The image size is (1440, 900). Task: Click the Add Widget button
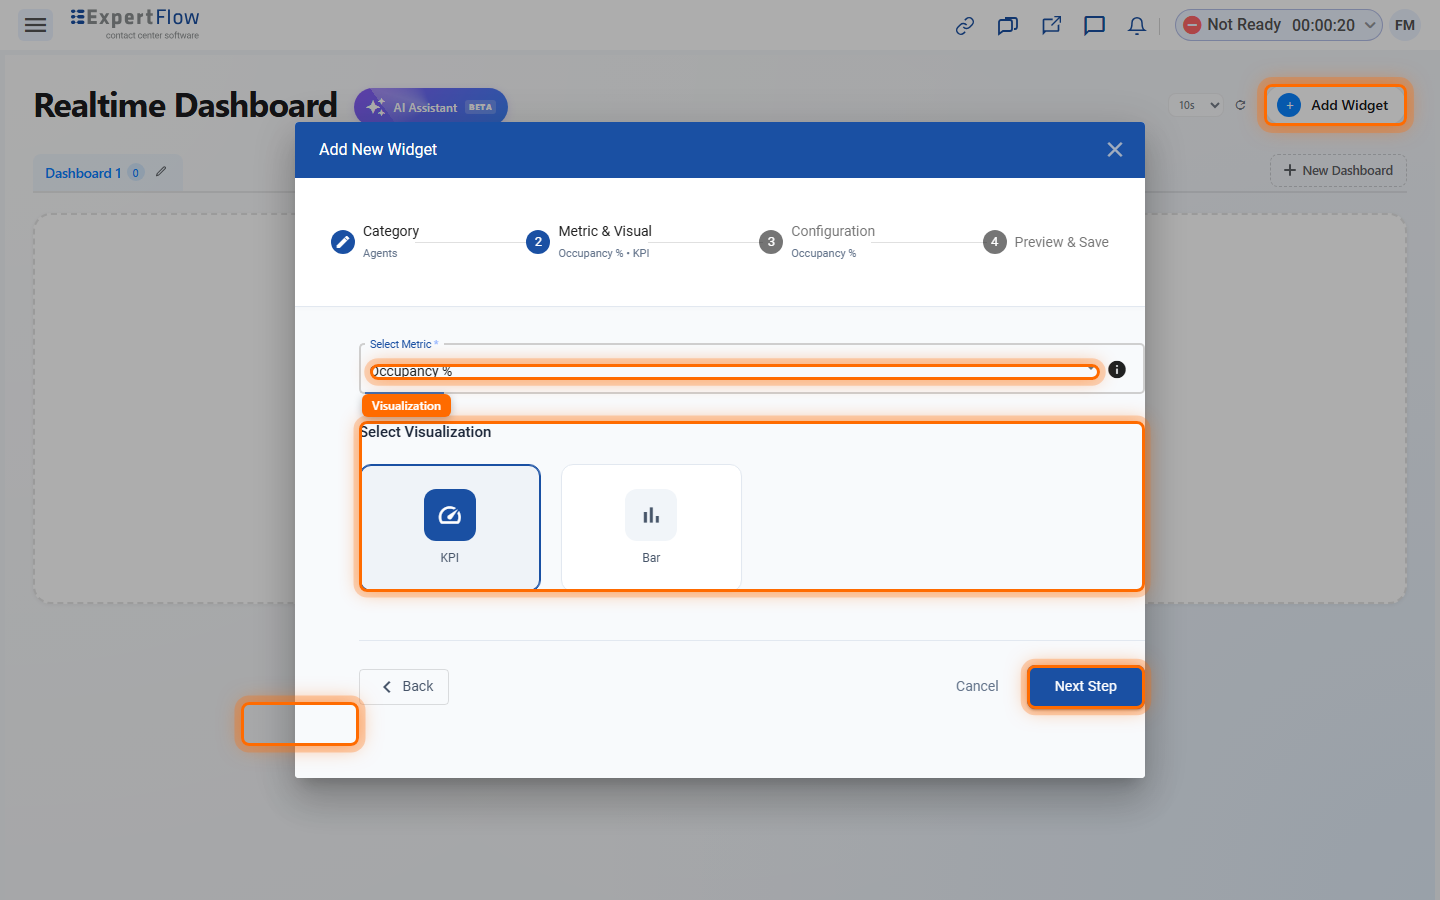pos(1335,105)
